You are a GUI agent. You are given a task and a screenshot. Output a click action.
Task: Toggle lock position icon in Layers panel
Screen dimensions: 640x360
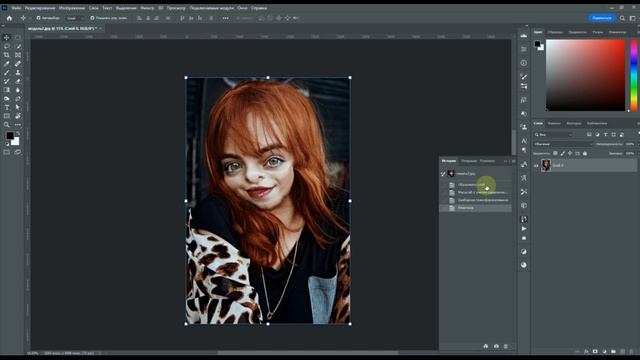pyautogui.click(x=570, y=153)
